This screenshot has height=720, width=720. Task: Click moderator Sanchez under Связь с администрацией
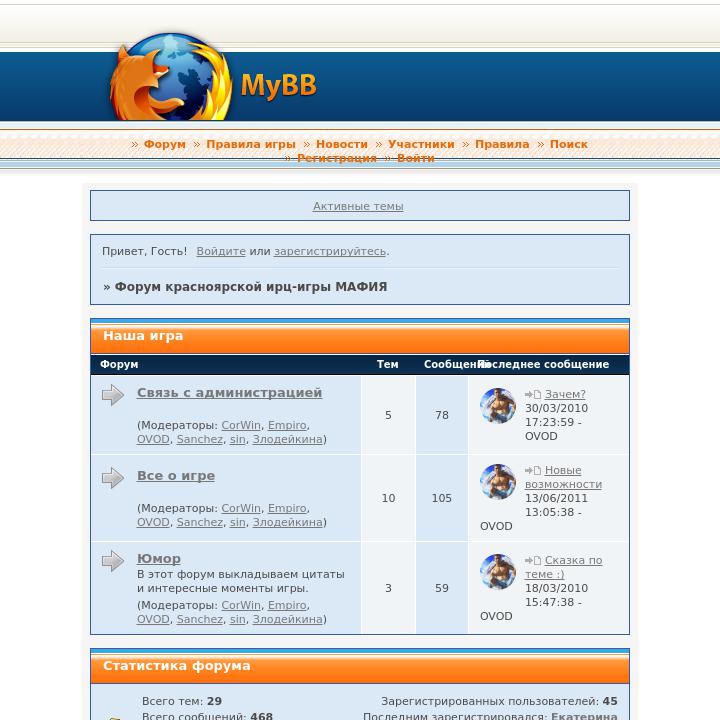point(200,439)
